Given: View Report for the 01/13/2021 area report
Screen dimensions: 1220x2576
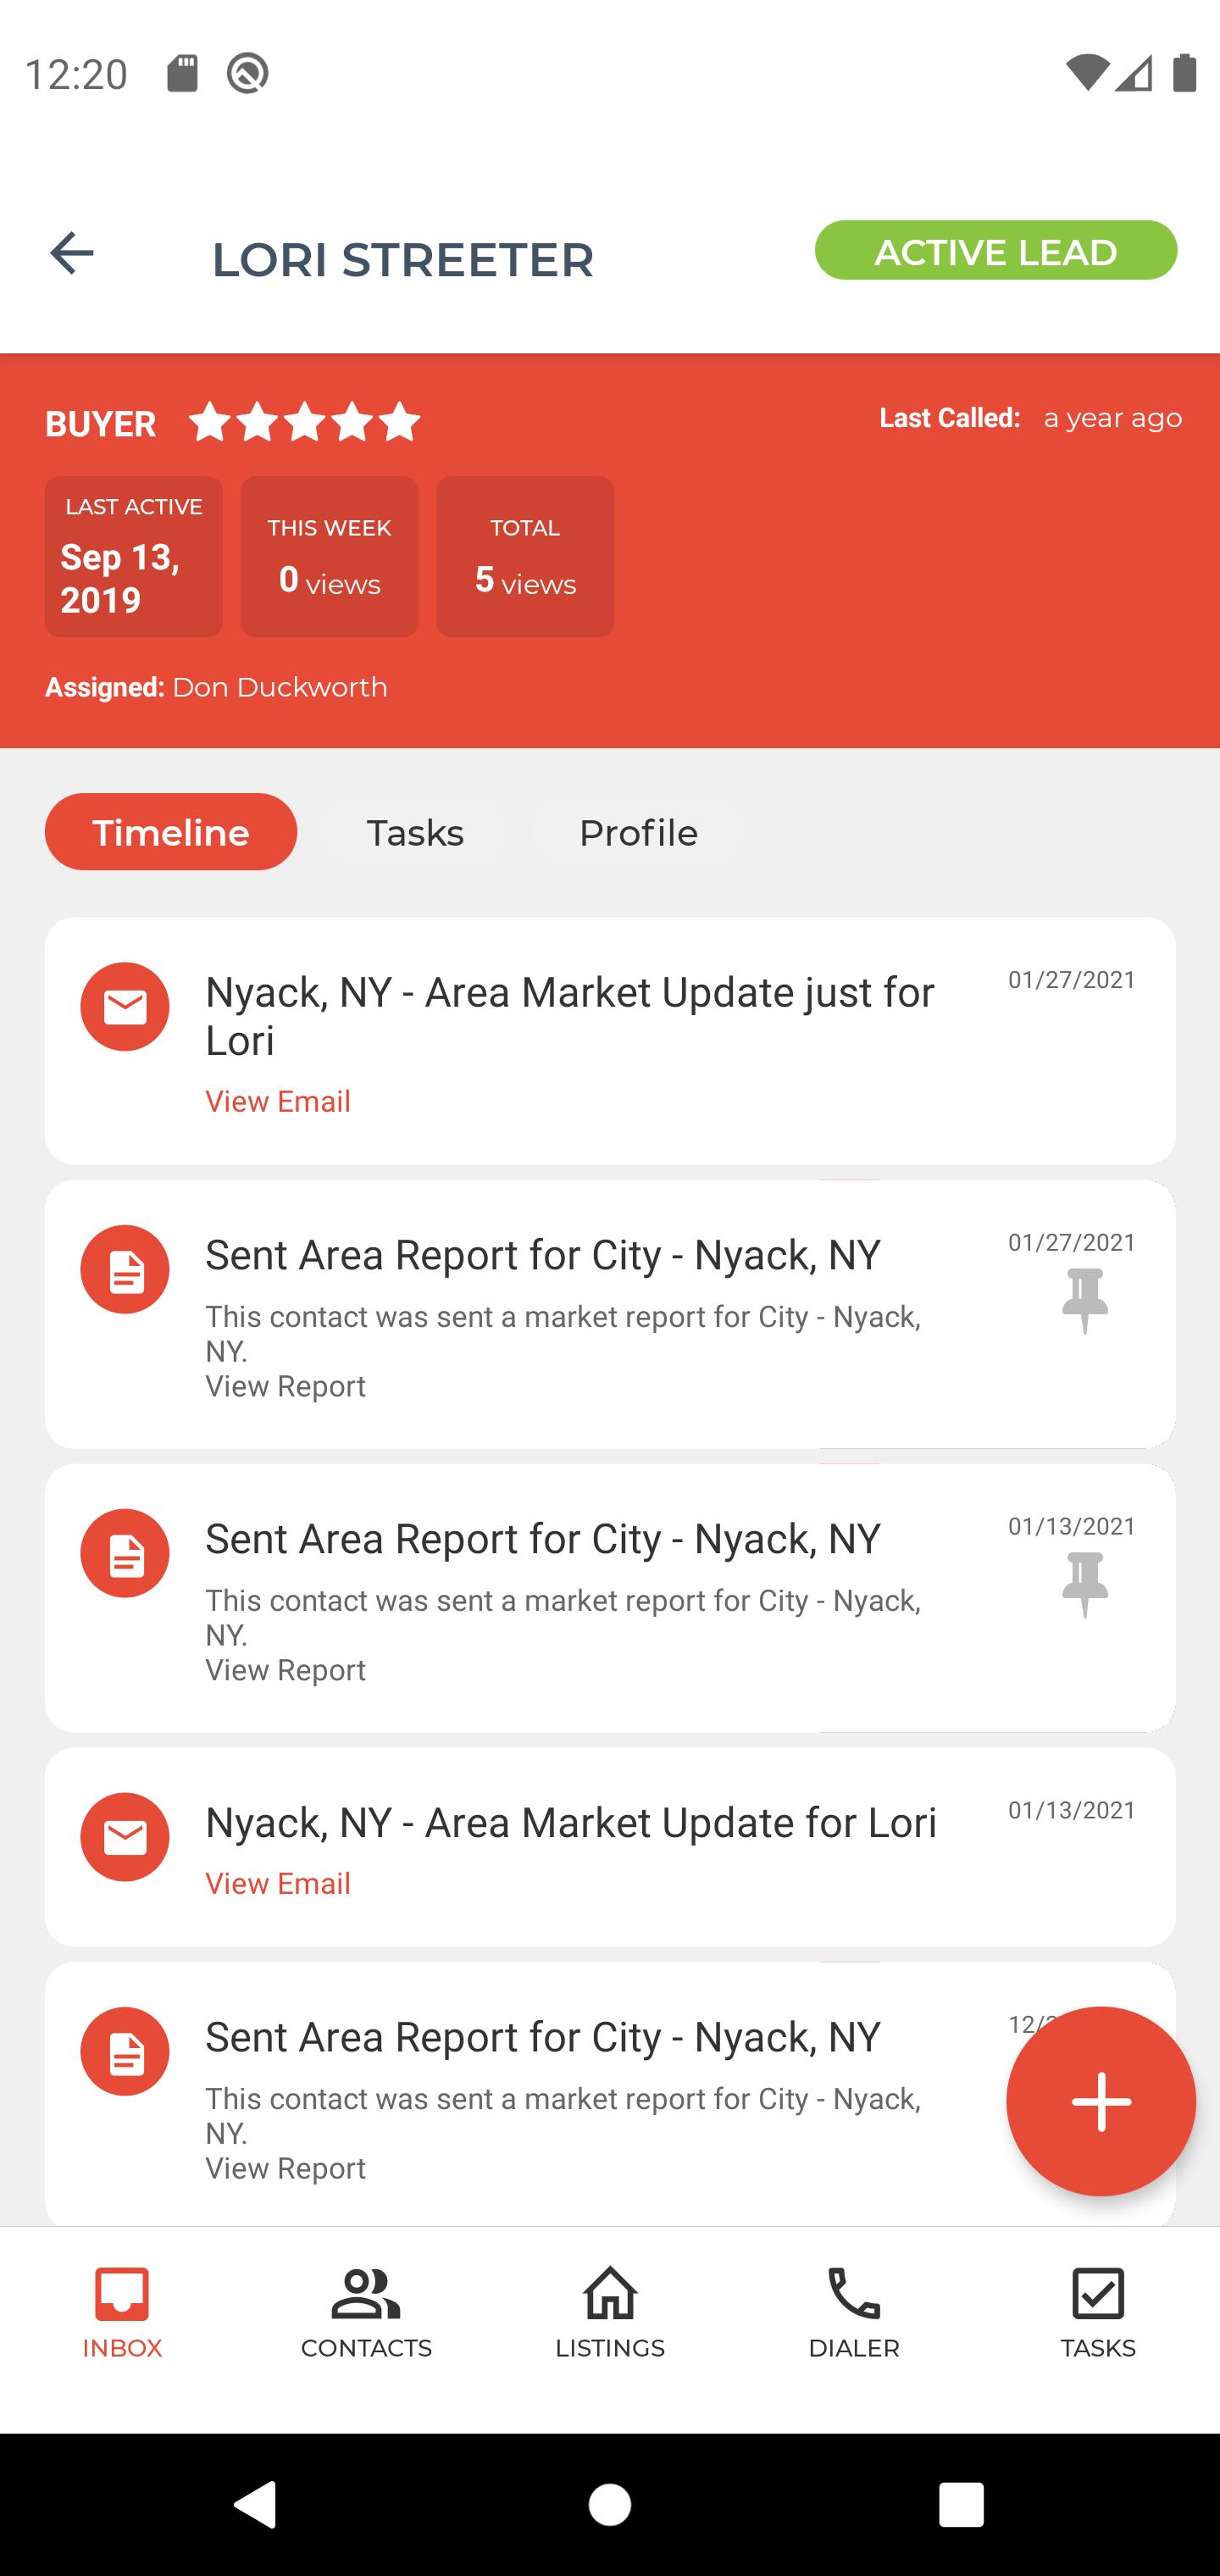Looking at the screenshot, I should click(285, 1670).
